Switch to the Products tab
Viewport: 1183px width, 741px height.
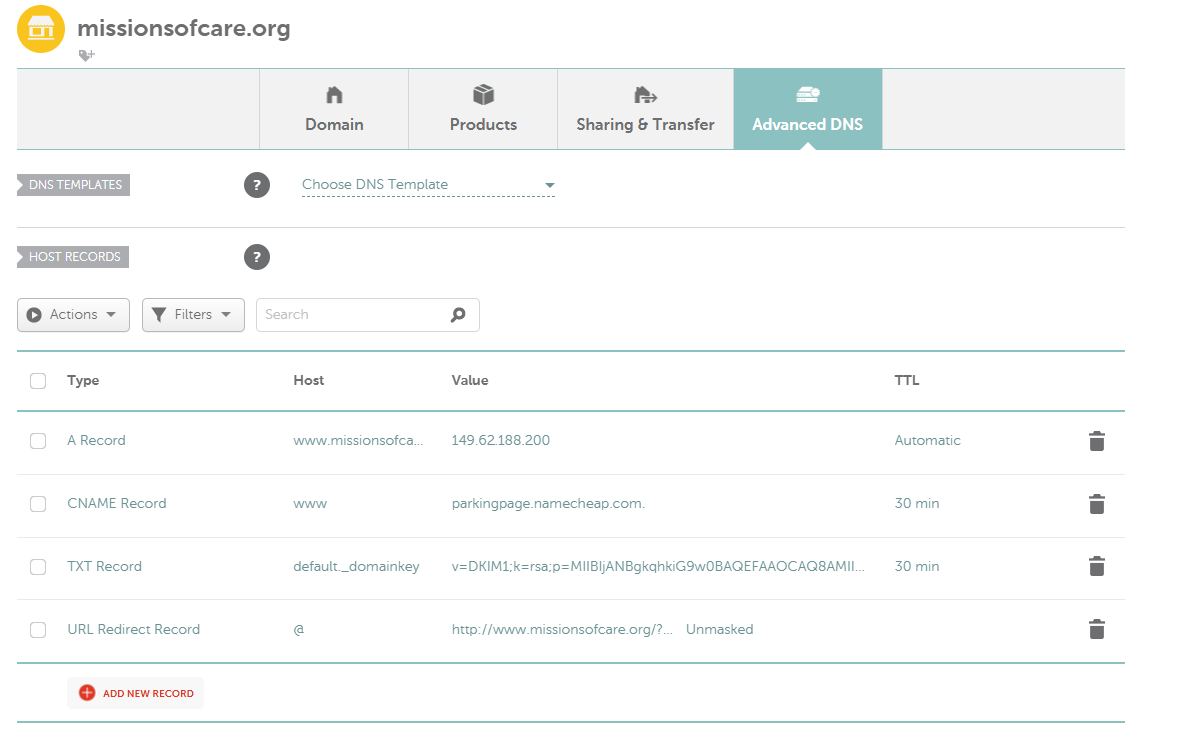click(484, 109)
